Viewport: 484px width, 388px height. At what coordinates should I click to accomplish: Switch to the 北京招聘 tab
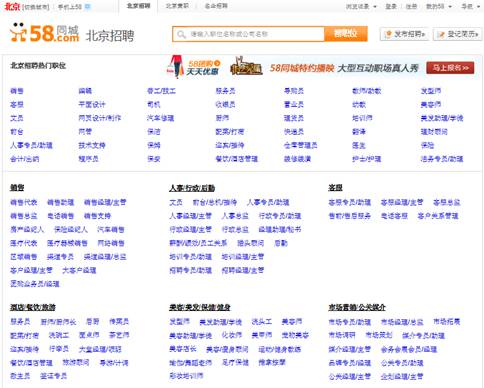[x=138, y=6]
